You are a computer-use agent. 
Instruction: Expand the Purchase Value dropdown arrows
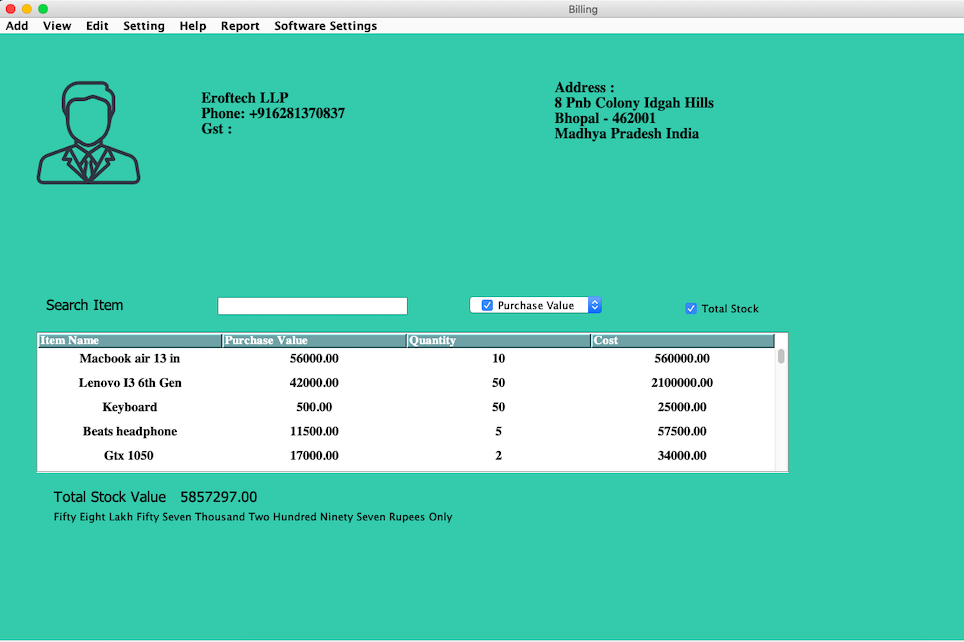[594, 306]
